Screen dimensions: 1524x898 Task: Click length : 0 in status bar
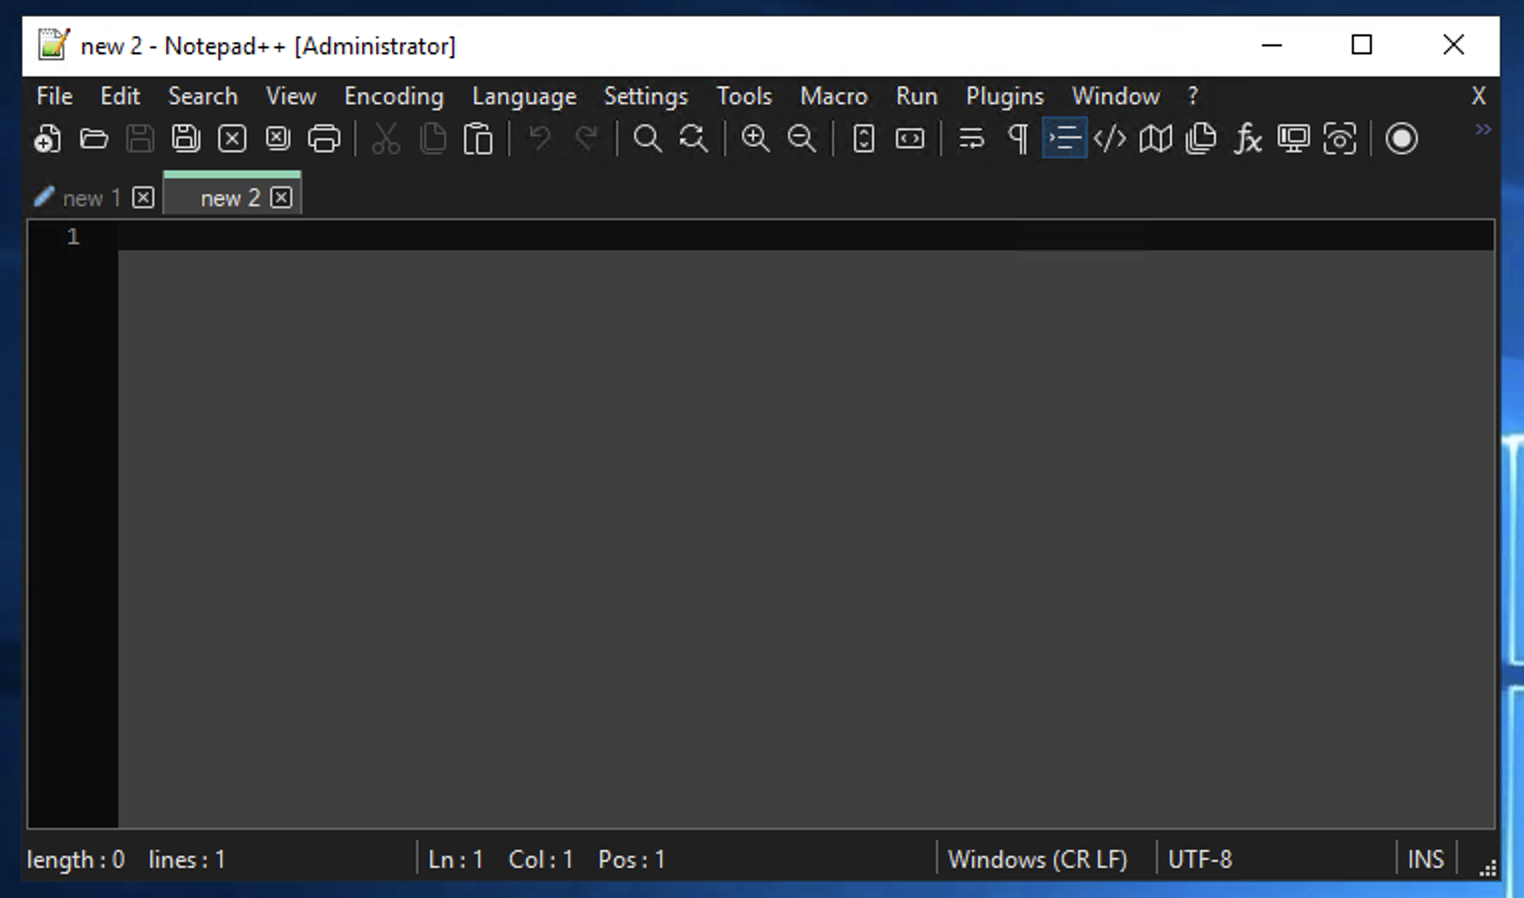point(76,859)
